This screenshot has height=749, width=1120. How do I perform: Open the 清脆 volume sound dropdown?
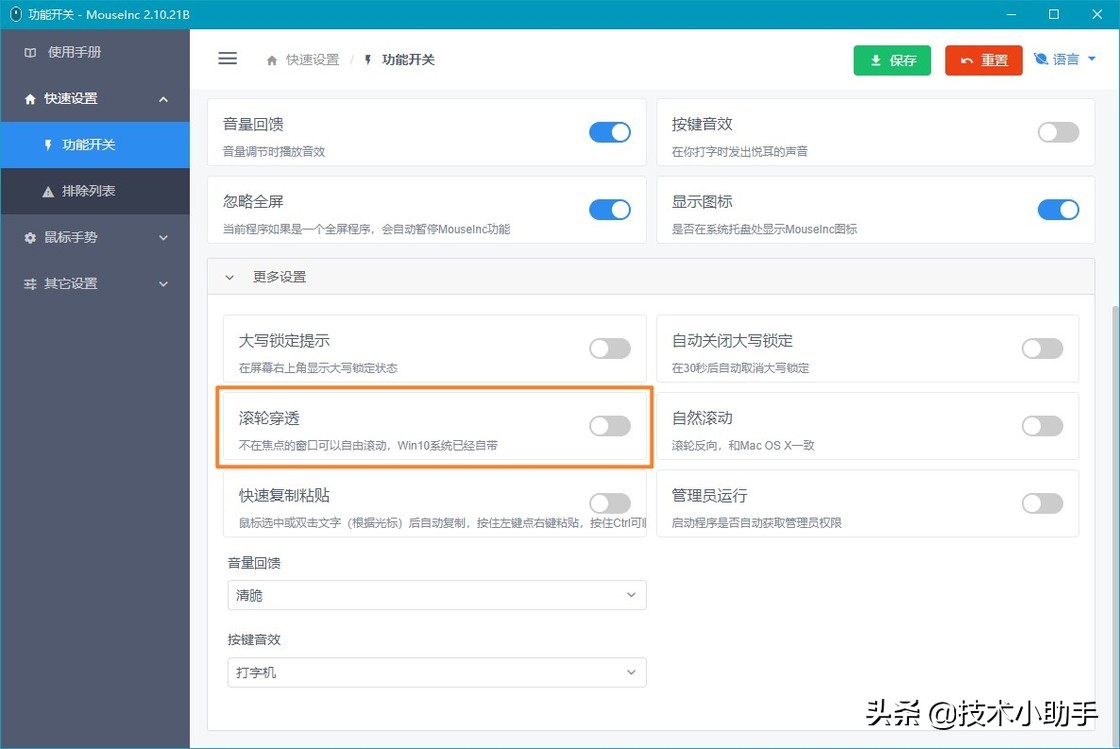point(435,594)
